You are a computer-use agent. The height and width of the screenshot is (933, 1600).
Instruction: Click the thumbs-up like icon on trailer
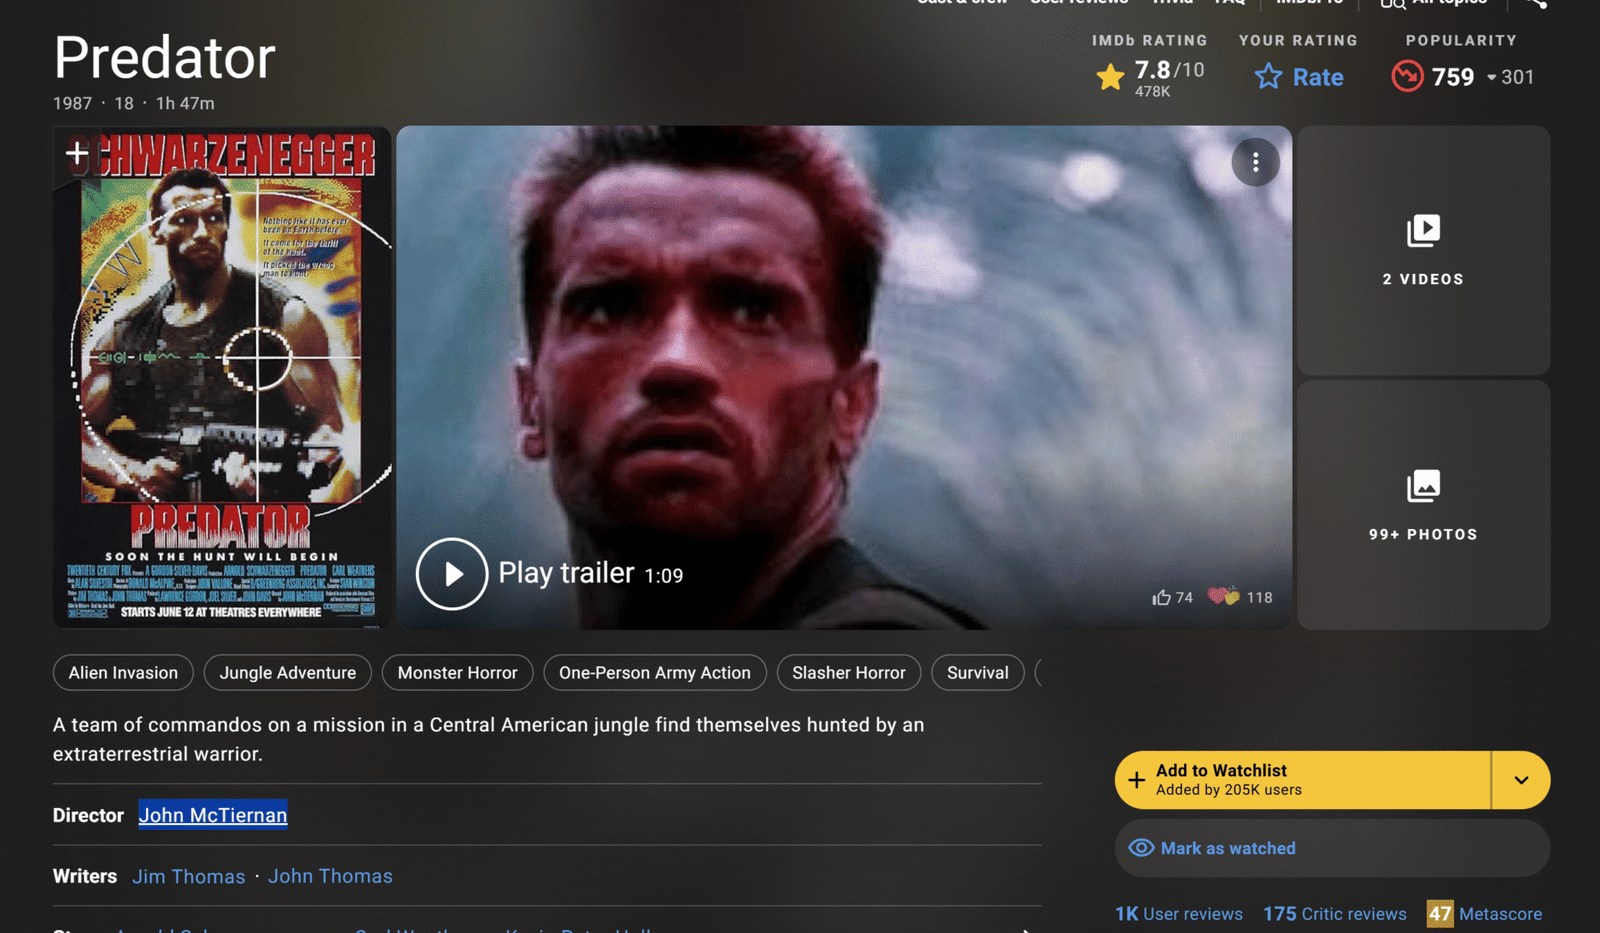1161,597
